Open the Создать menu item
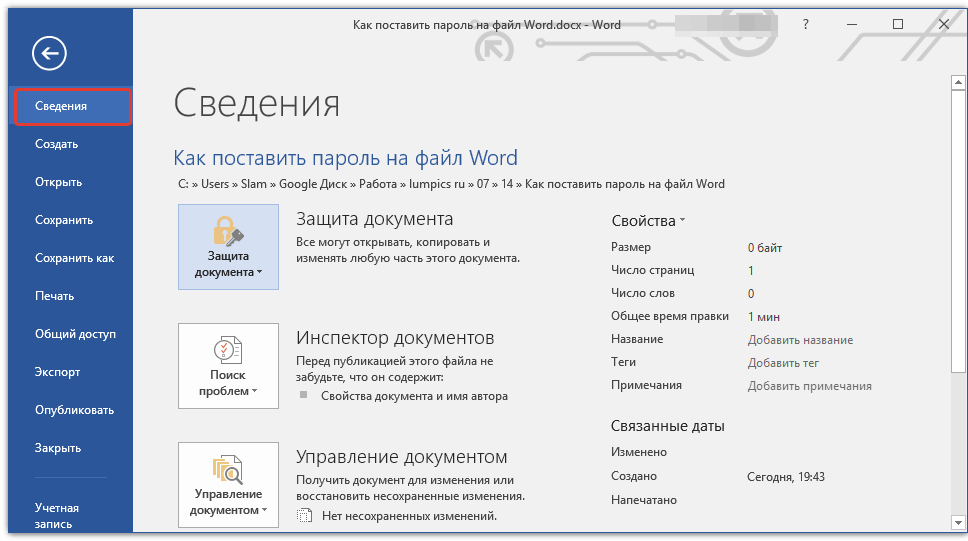The image size is (968, 541). pyautogui.click(x=56, y=144)
